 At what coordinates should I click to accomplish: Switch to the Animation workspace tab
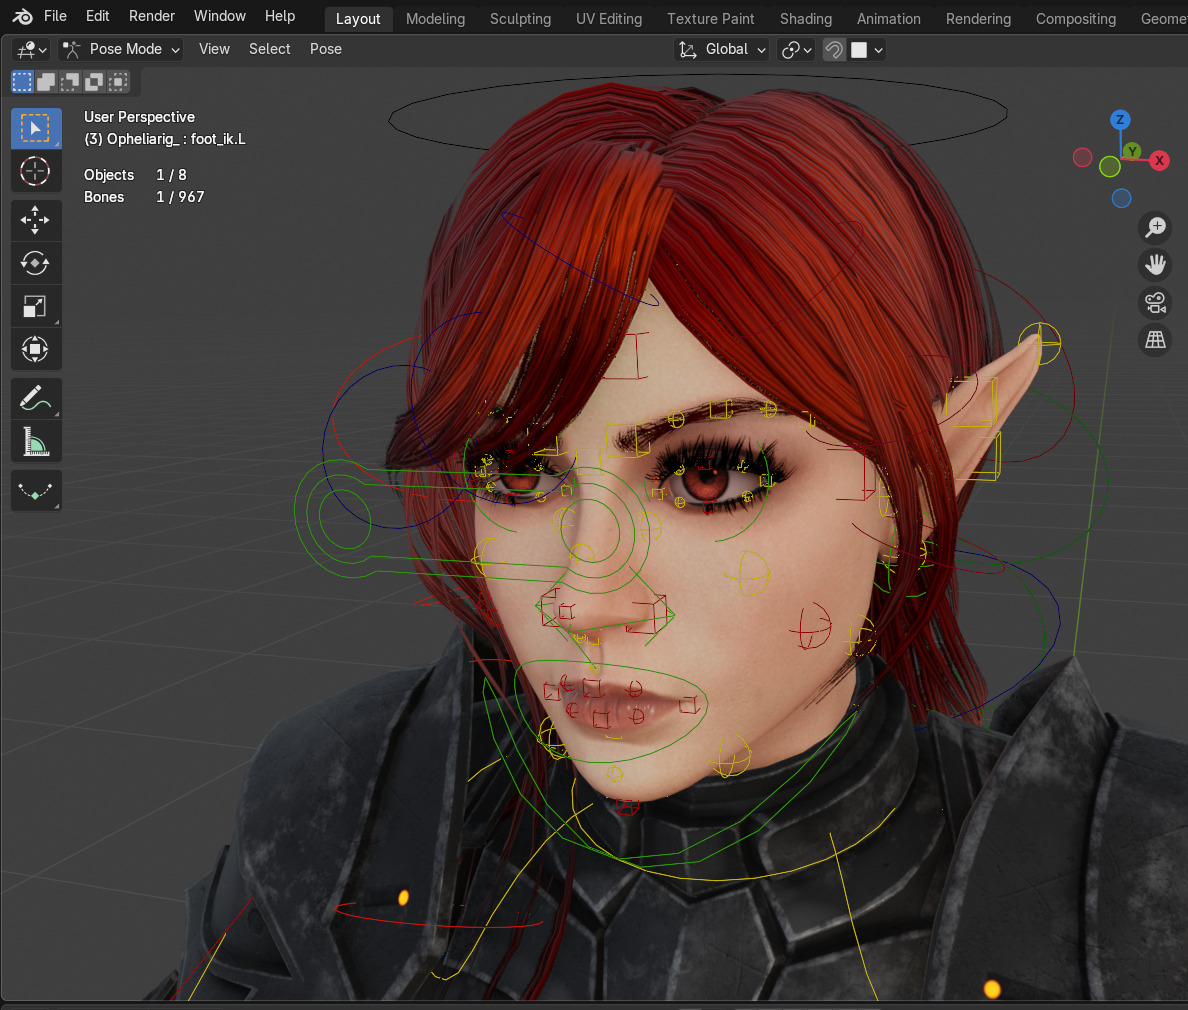tap(889, 19)
